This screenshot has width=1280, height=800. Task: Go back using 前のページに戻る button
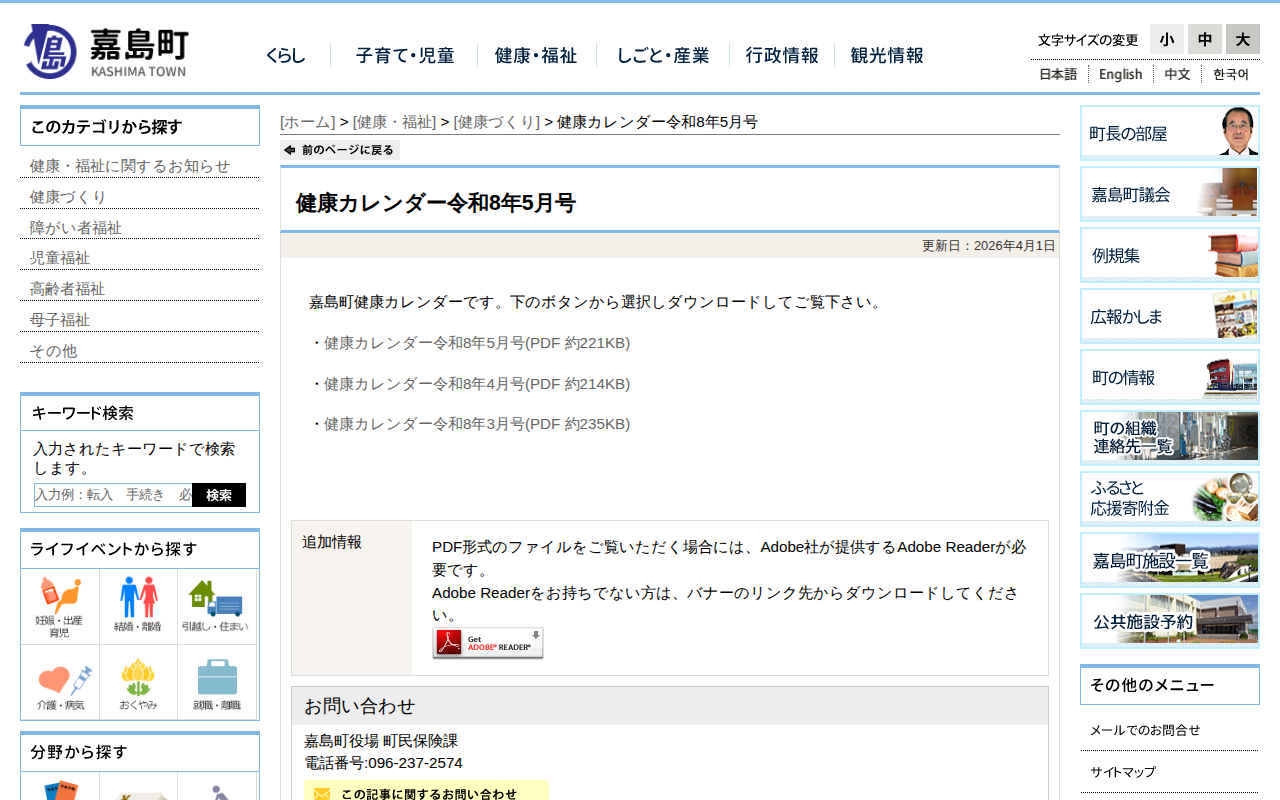tap(340, 150)
